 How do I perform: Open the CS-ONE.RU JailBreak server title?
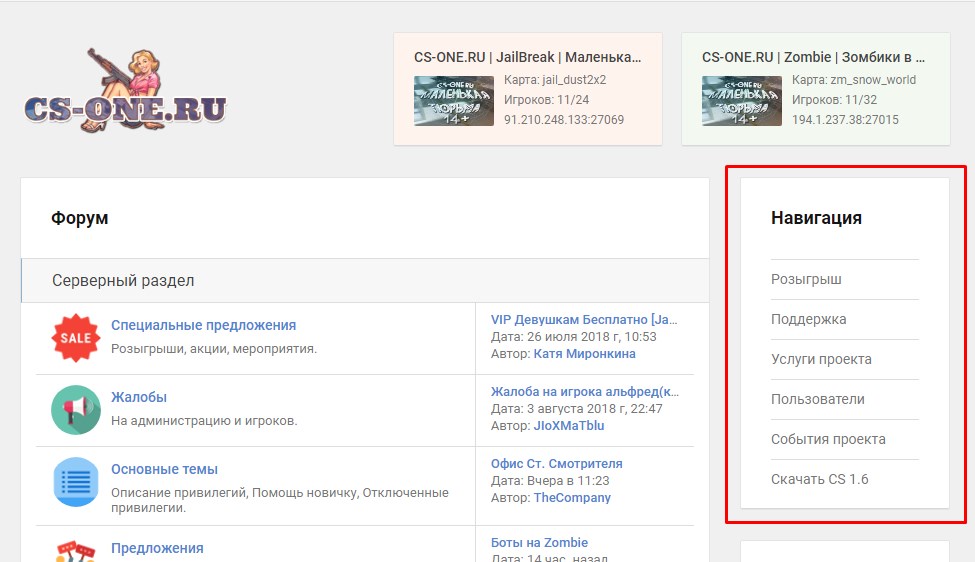(527, 57)
